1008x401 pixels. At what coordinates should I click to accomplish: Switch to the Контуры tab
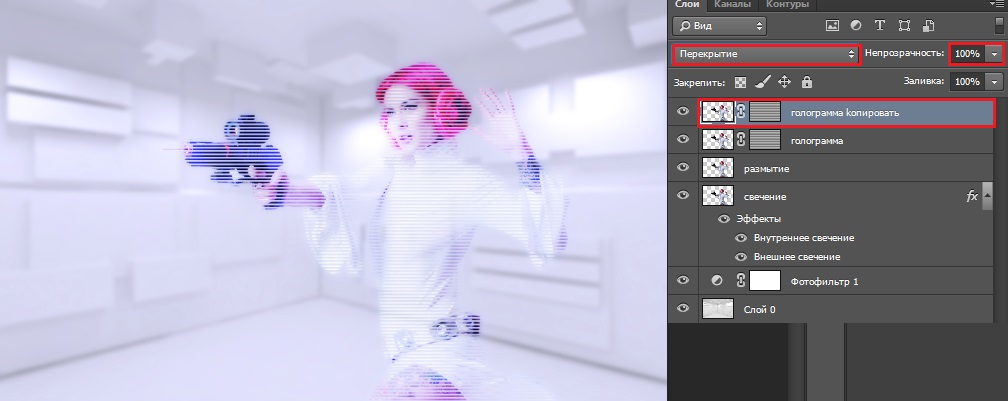(787, 4)
